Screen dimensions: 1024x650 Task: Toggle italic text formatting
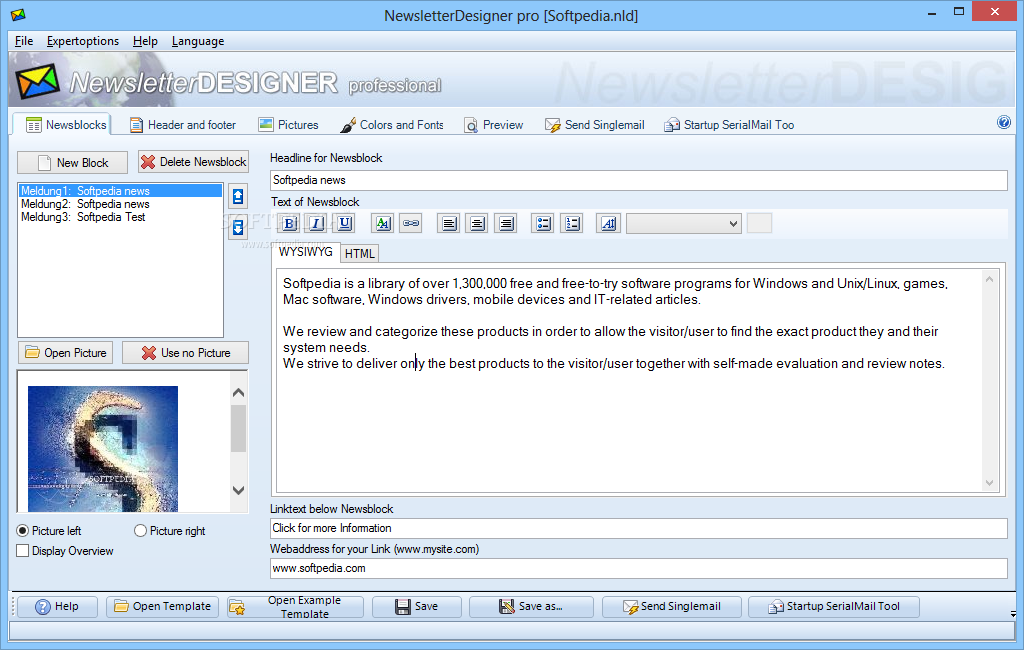coord(317,224)
